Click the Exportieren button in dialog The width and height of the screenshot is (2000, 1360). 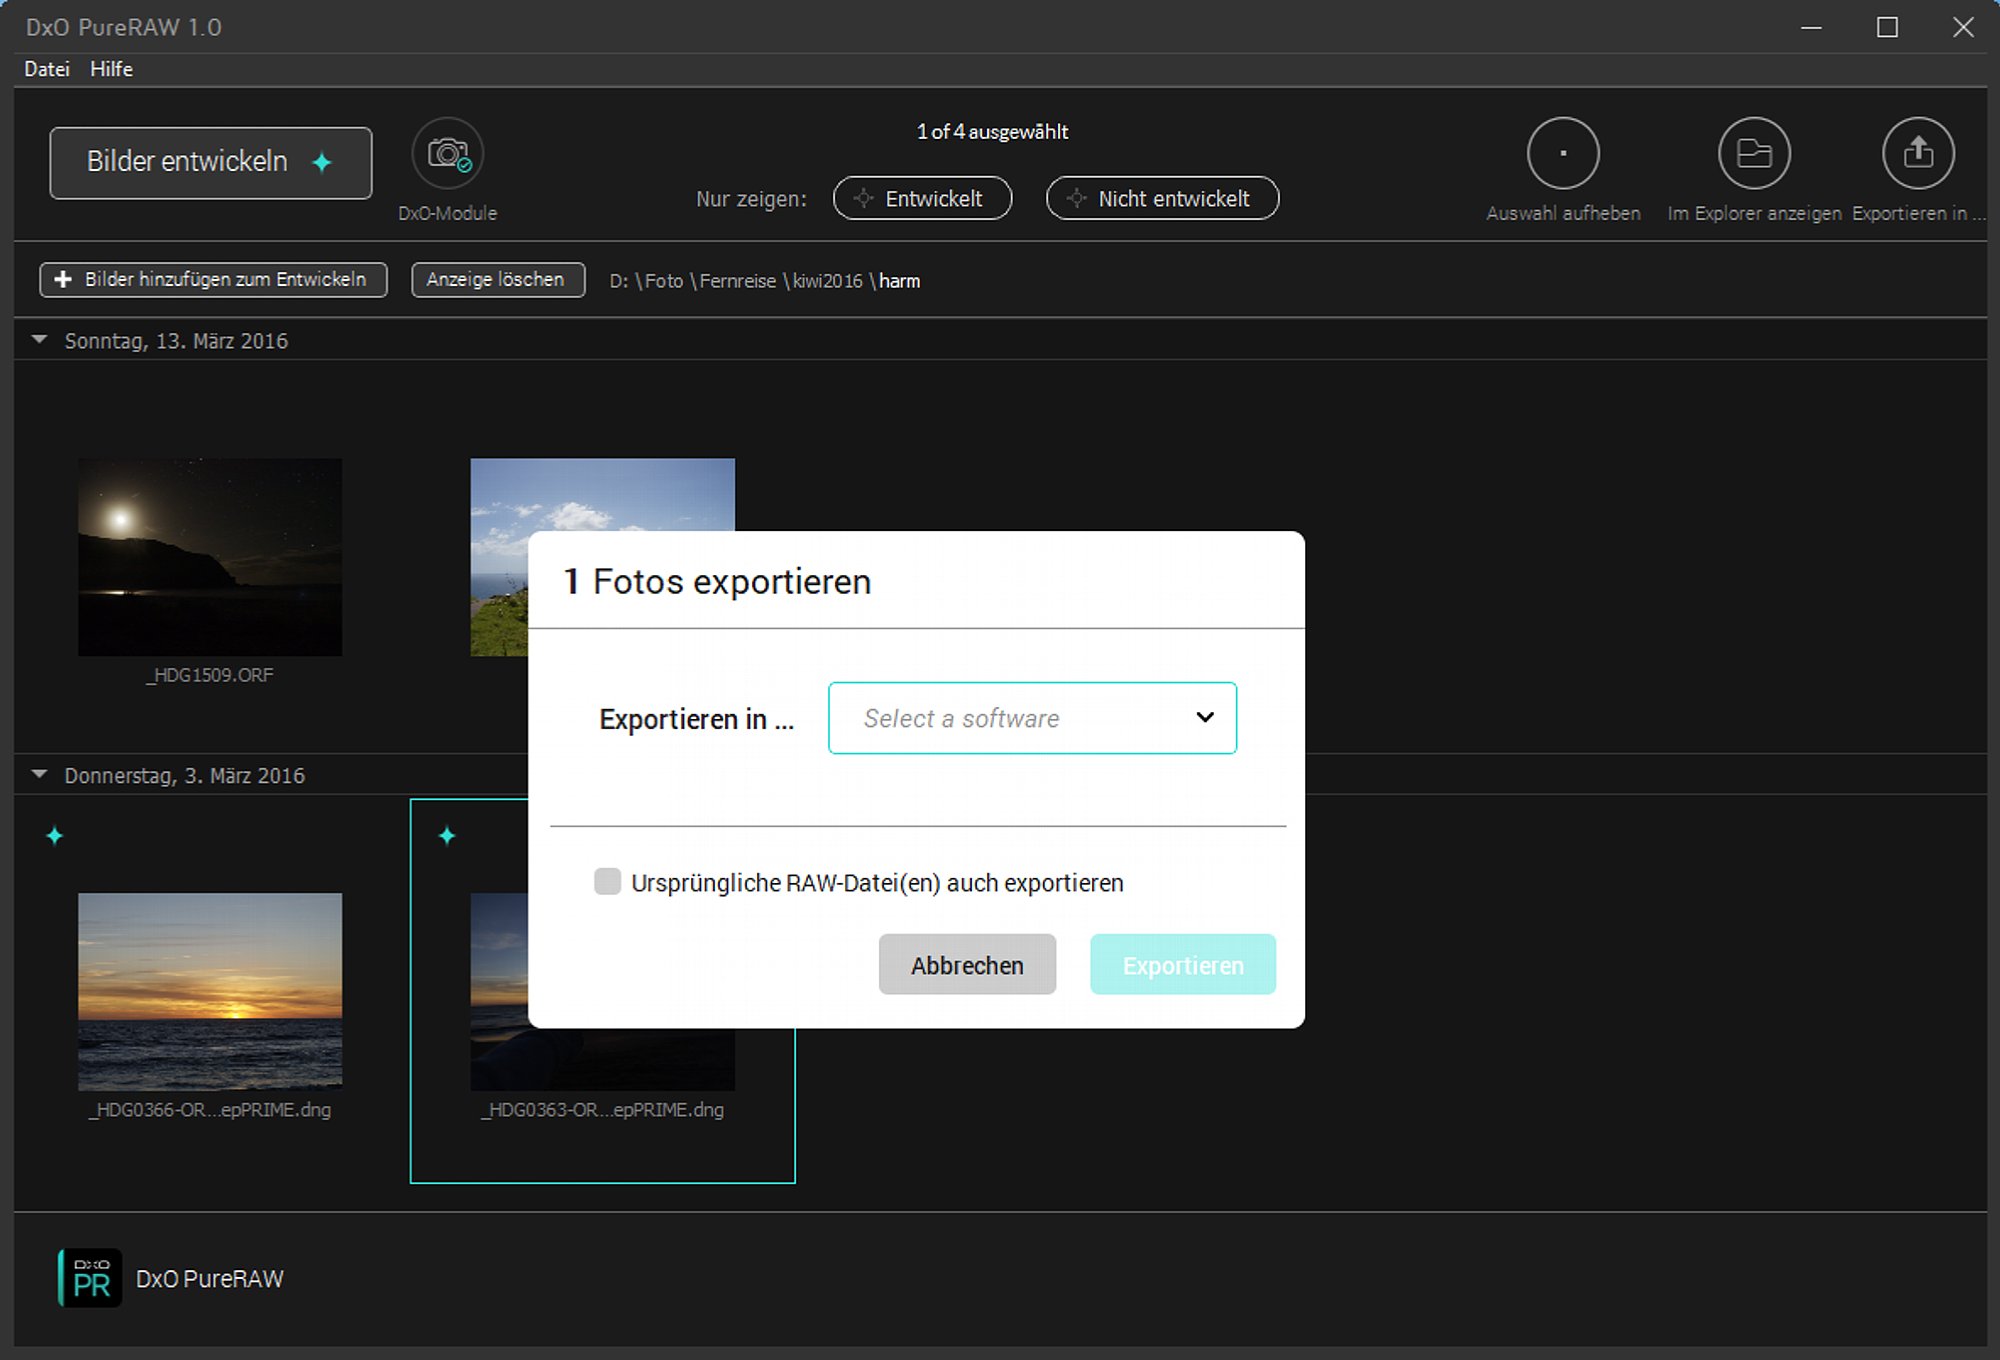(1182, 965)
